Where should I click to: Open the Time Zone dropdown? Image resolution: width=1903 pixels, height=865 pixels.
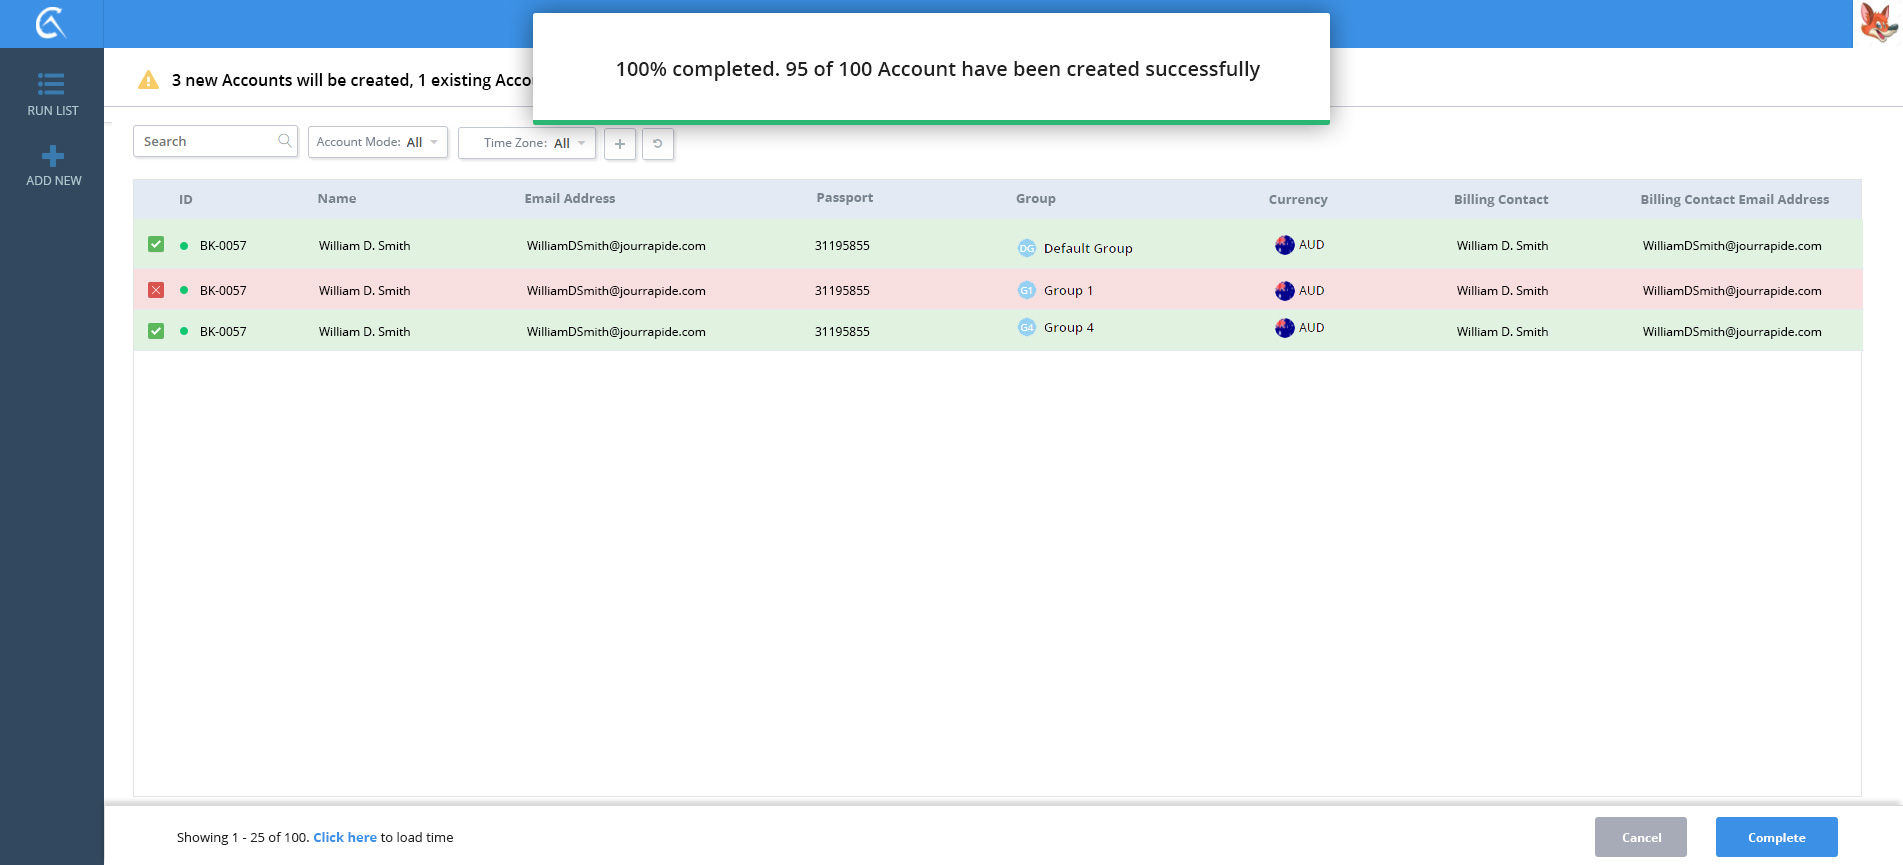(527, 143)
